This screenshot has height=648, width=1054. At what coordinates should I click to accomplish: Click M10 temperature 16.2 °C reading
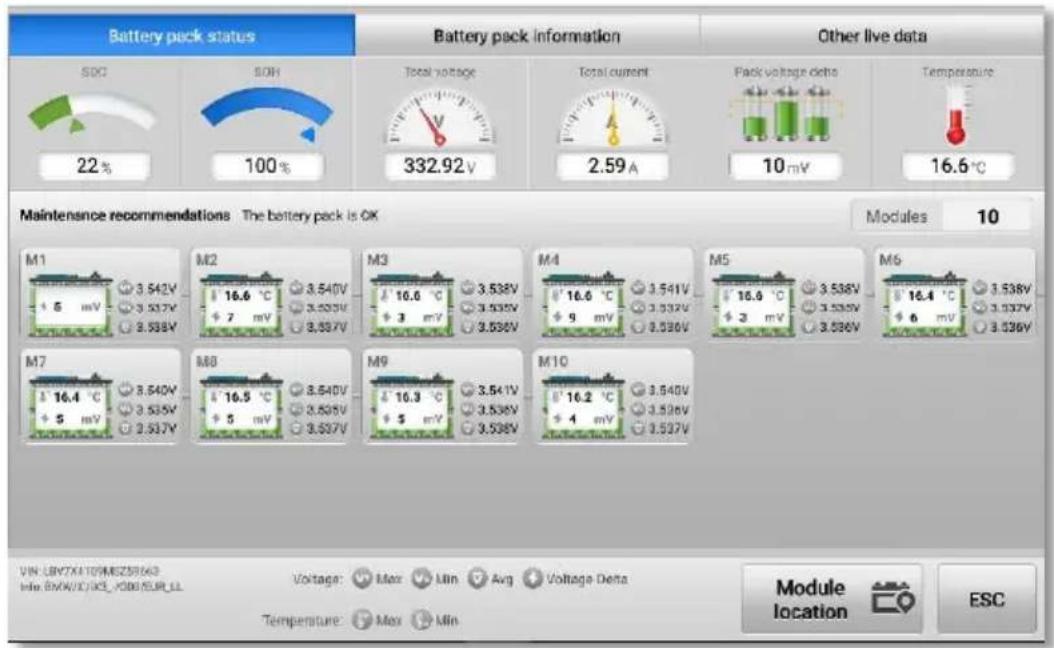pos(583,397)
